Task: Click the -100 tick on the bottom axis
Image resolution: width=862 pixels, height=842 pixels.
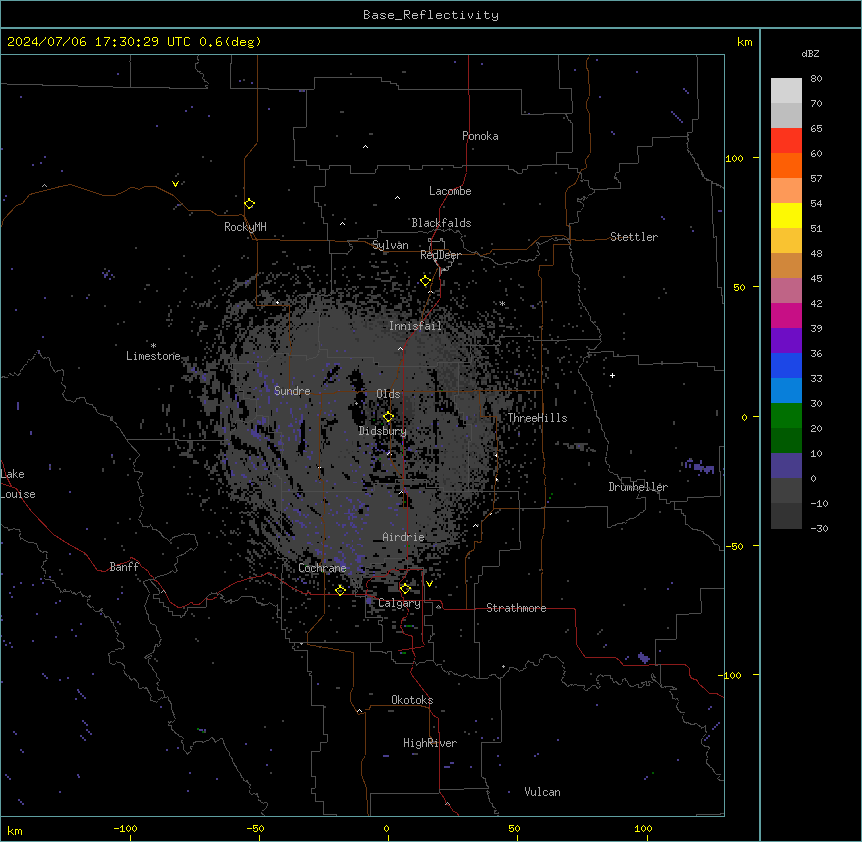Action: click(126, 828)
